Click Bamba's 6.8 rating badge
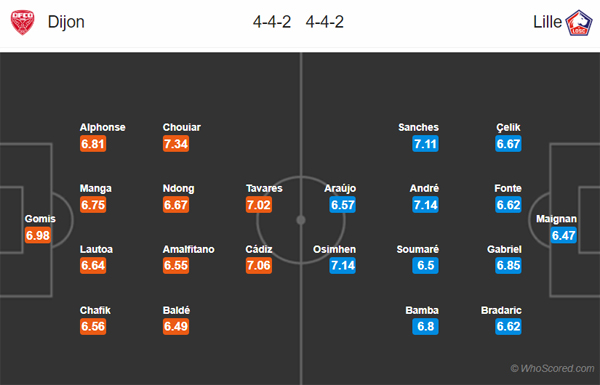This screenshot has height=385, width=600. pyautogui.click(x=426, y=326)
